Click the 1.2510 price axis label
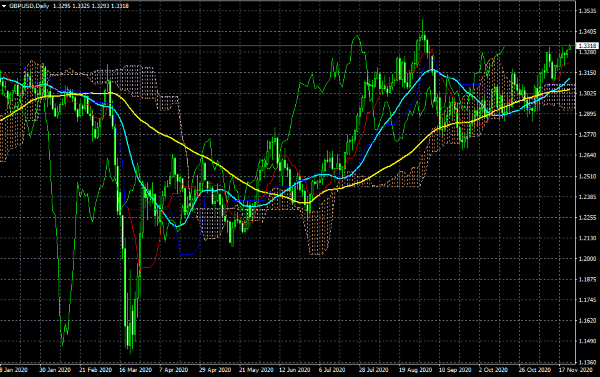 [x=588, y=176]
